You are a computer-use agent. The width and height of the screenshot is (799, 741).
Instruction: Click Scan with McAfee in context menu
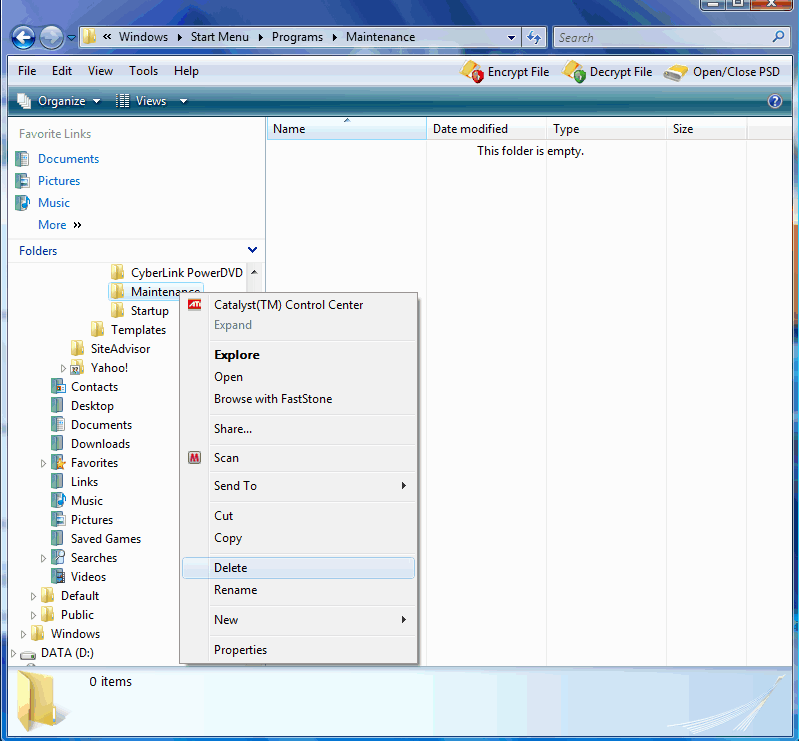tap(299, 458)
